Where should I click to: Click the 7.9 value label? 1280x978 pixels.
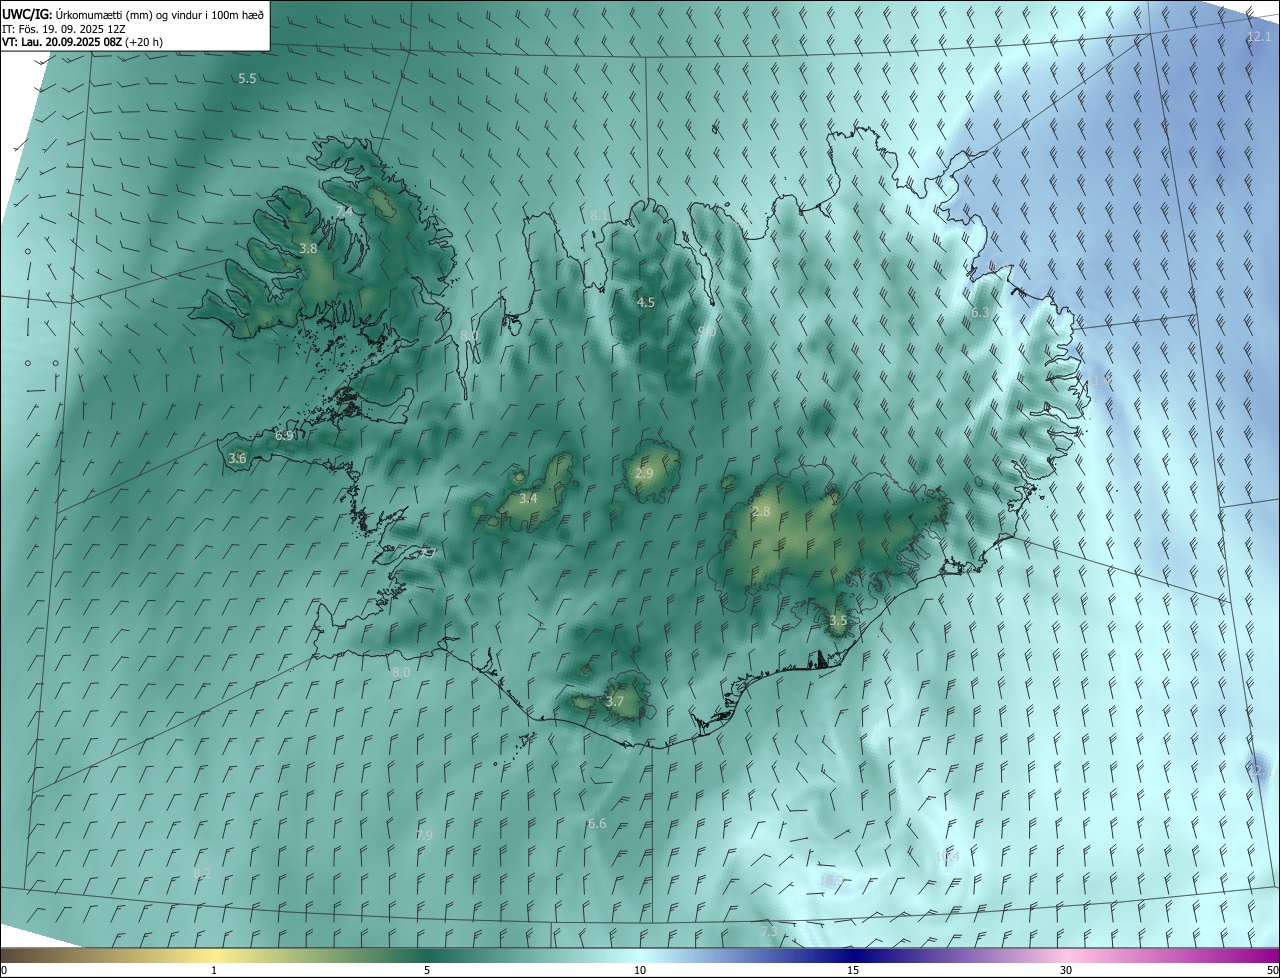click(x=424, y=835)
